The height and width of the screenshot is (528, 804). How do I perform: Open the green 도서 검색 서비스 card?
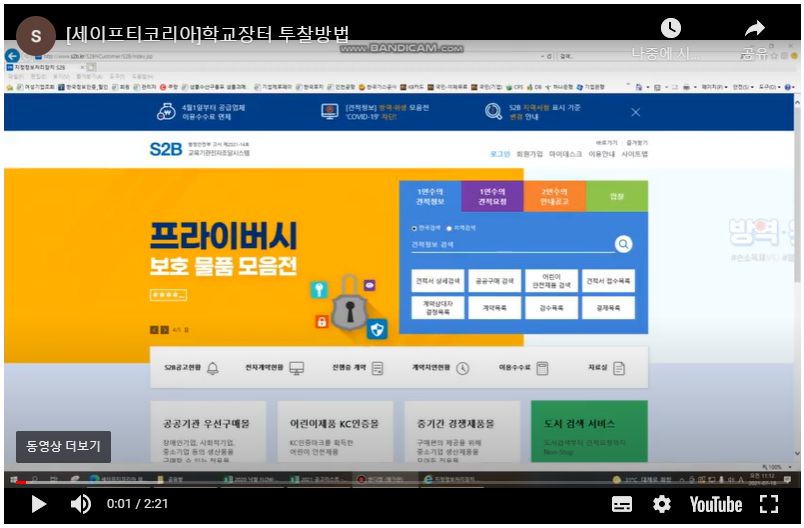(590, 432)
